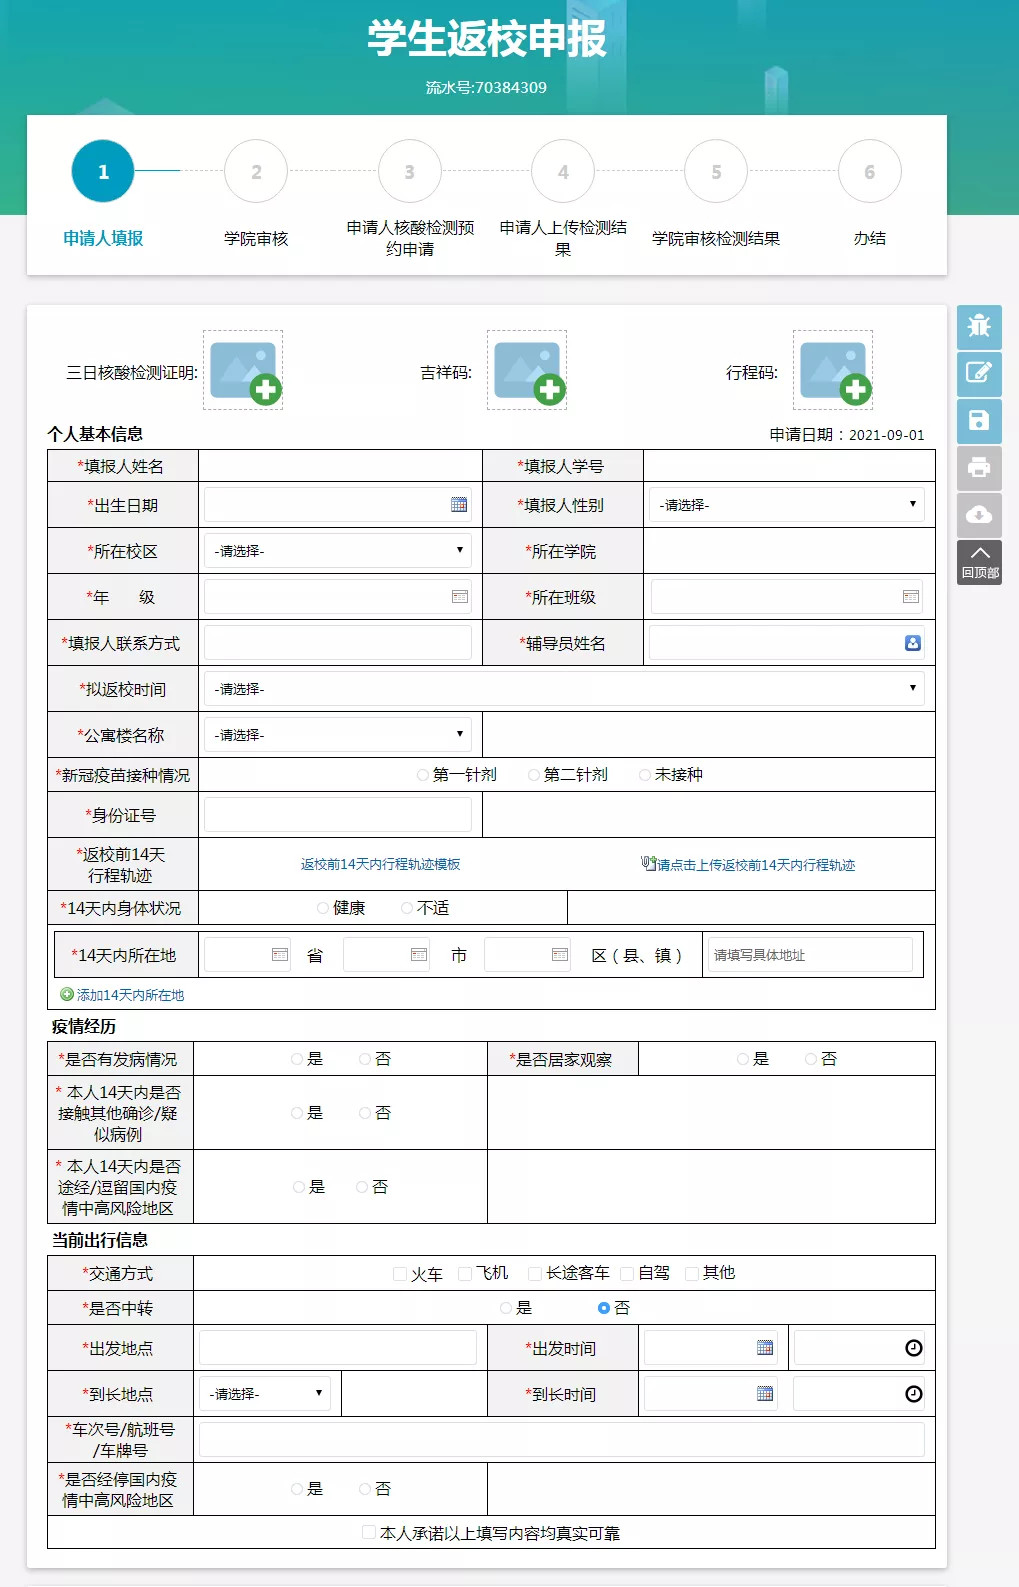
Task: Select 健康 for 14天内身体状况
Action: (x=323, y=908)
